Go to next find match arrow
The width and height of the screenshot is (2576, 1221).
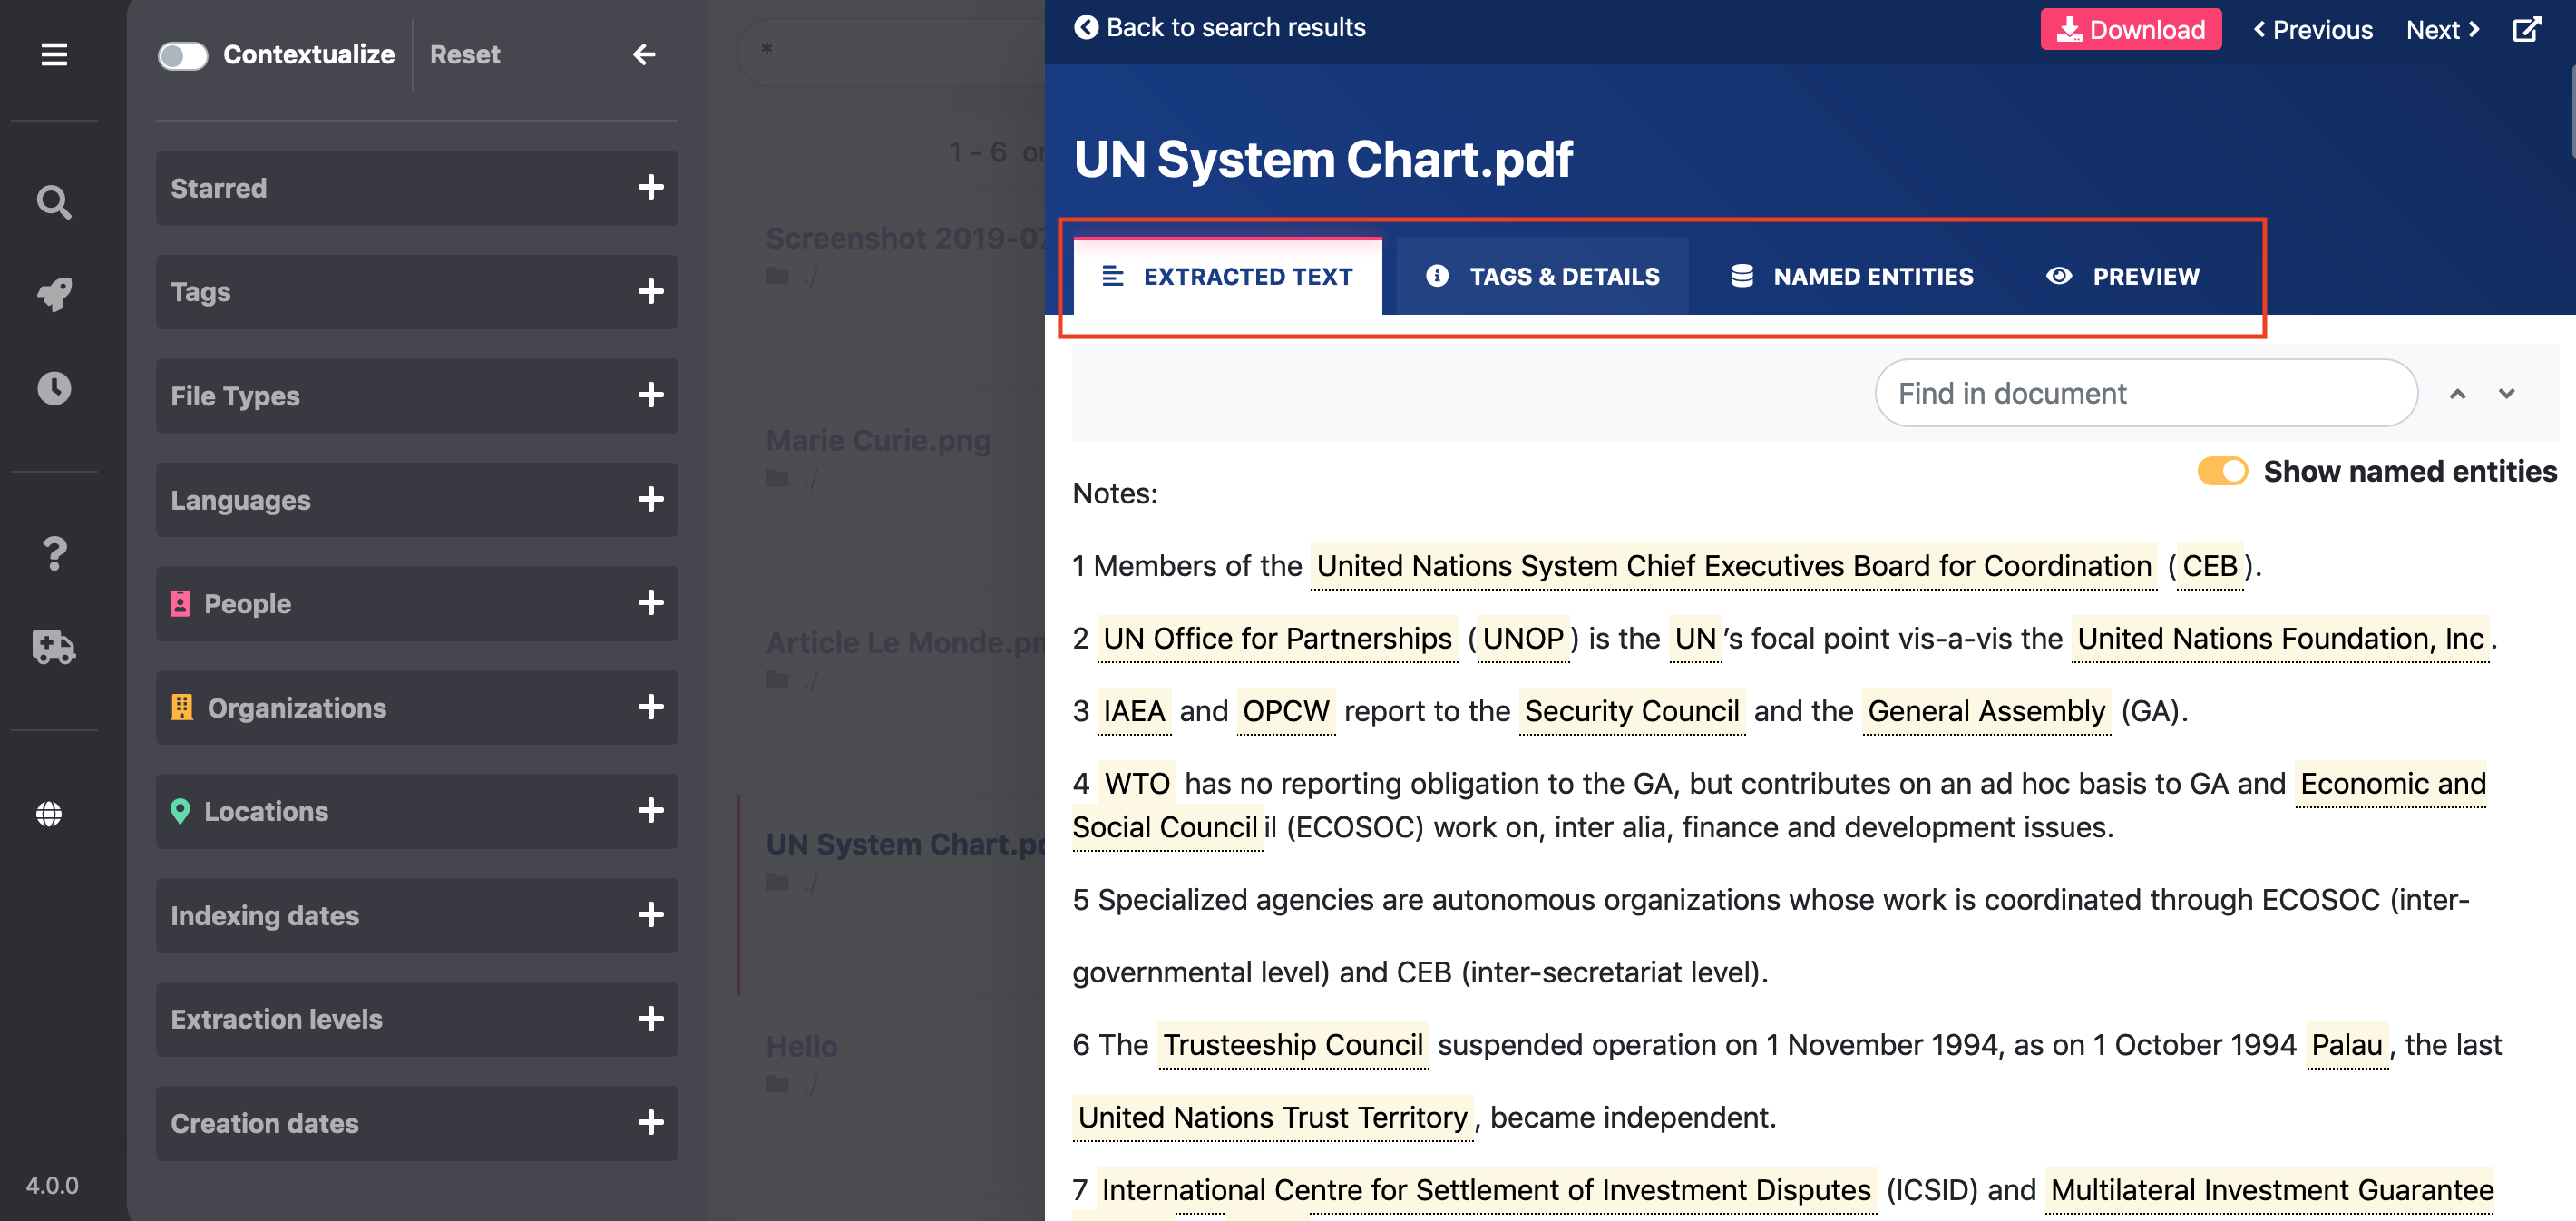point(2506,394)
